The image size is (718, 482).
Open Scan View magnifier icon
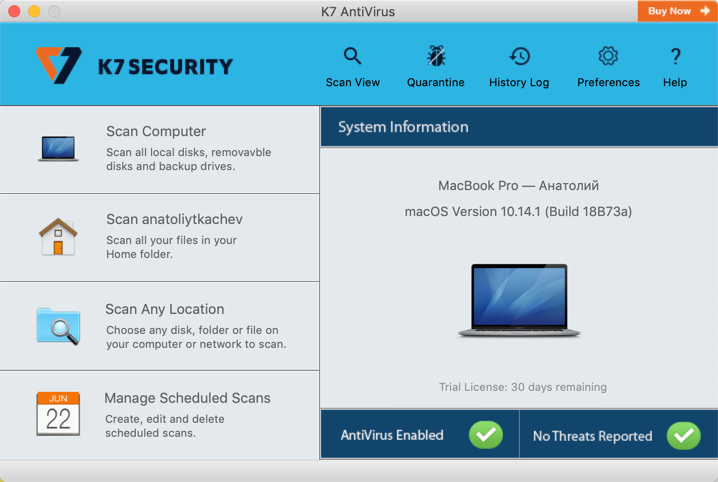point(352,56)
